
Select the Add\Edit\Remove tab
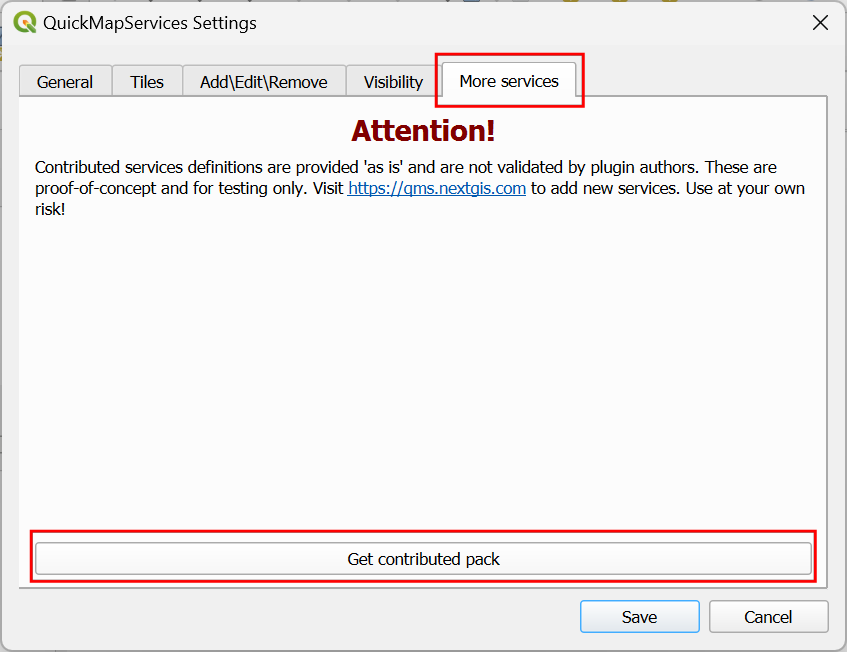tap(264, 82)
